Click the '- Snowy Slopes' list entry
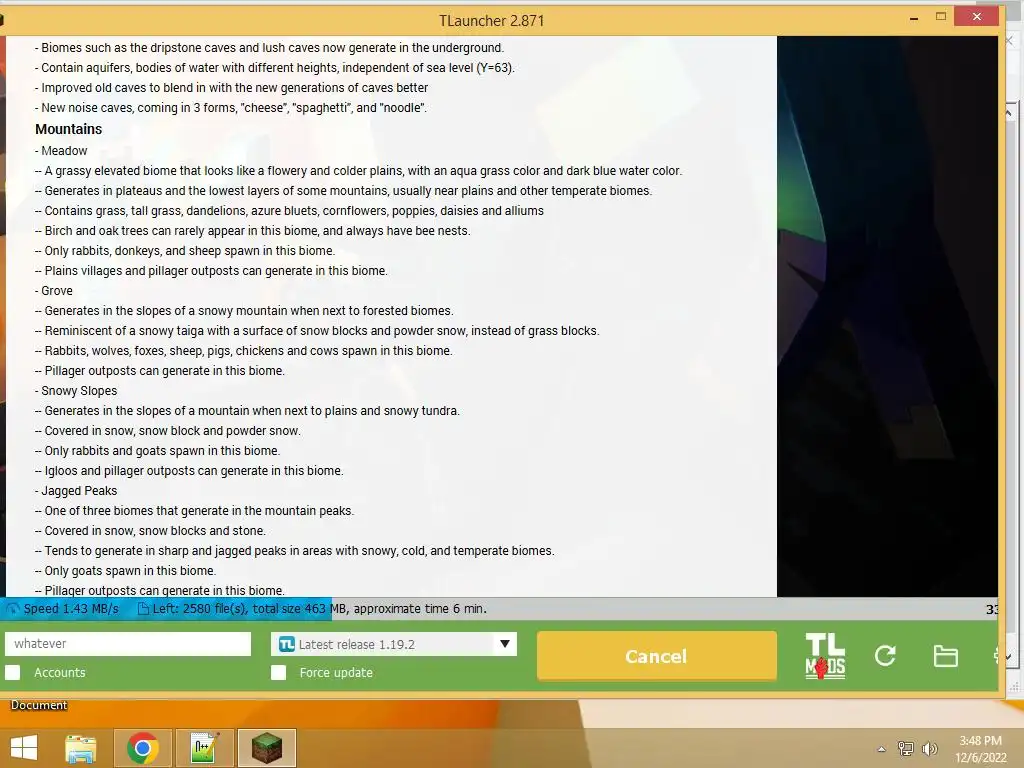Screen dimensions: 1024x768 76,391
